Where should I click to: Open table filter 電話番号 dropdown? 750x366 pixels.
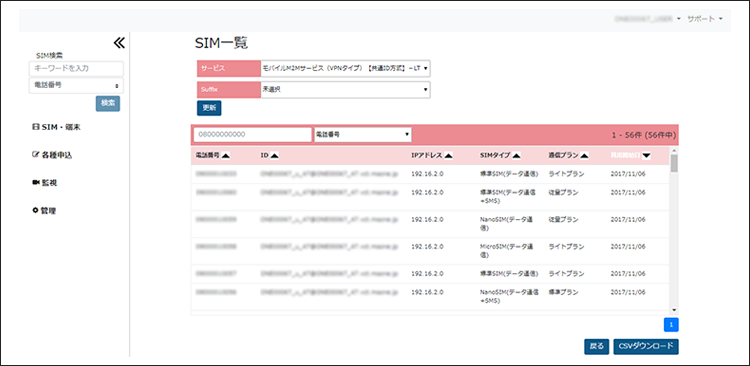(x=363, y=135)
